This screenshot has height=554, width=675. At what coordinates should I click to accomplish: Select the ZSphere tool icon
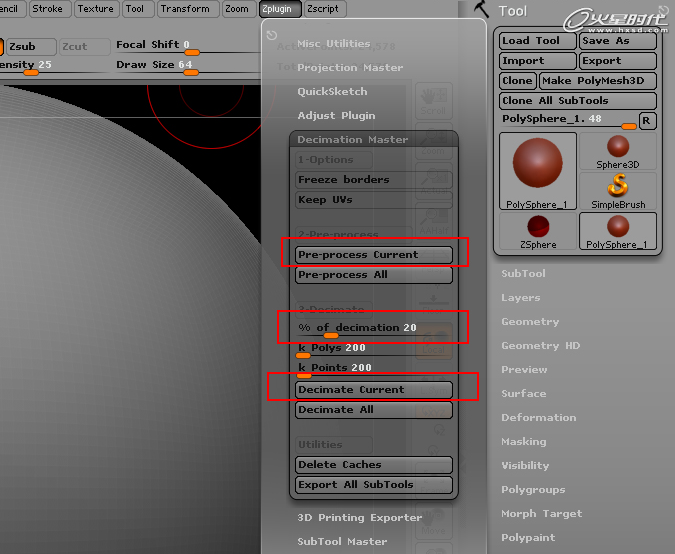[x=538, y=231]
